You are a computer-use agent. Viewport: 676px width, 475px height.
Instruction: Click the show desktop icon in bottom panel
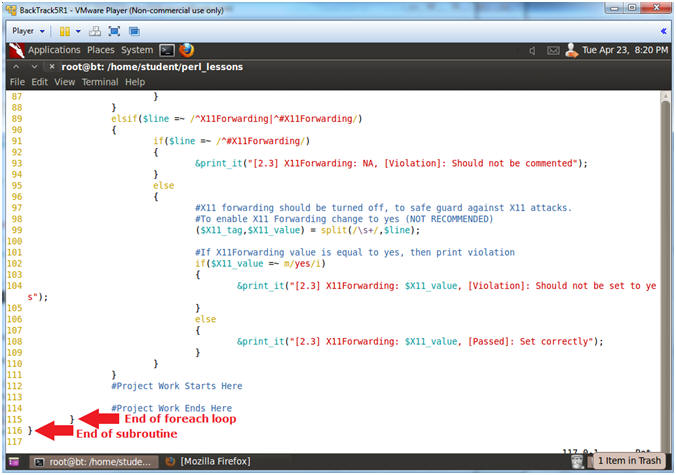tap(14, 462)
